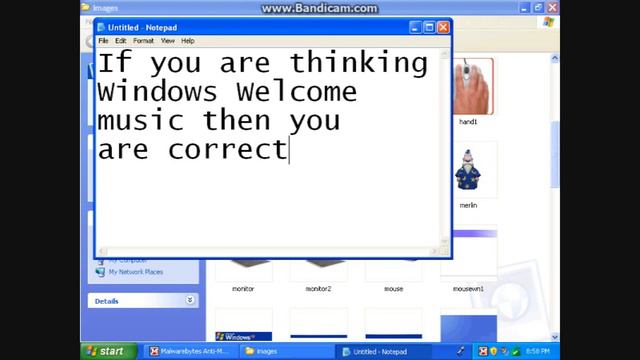Click the Notepad text area
Viewport: 640px width, 360px height.
pos(268,148)
